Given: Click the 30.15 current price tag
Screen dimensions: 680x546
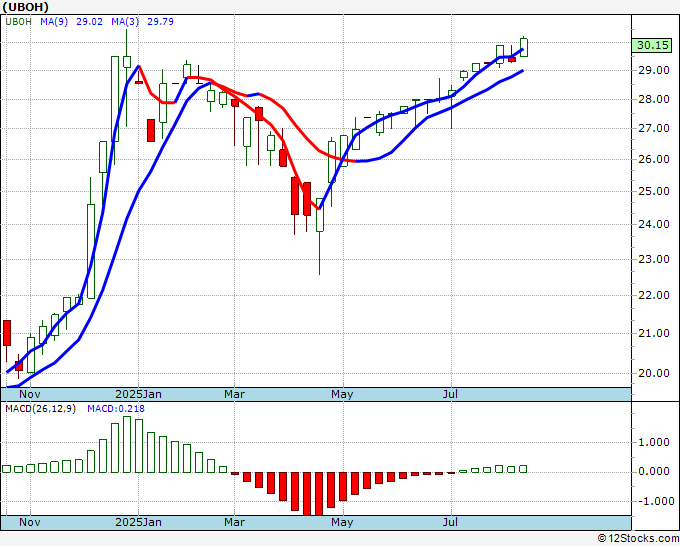Looking at the screenshot, I should 652,45.
